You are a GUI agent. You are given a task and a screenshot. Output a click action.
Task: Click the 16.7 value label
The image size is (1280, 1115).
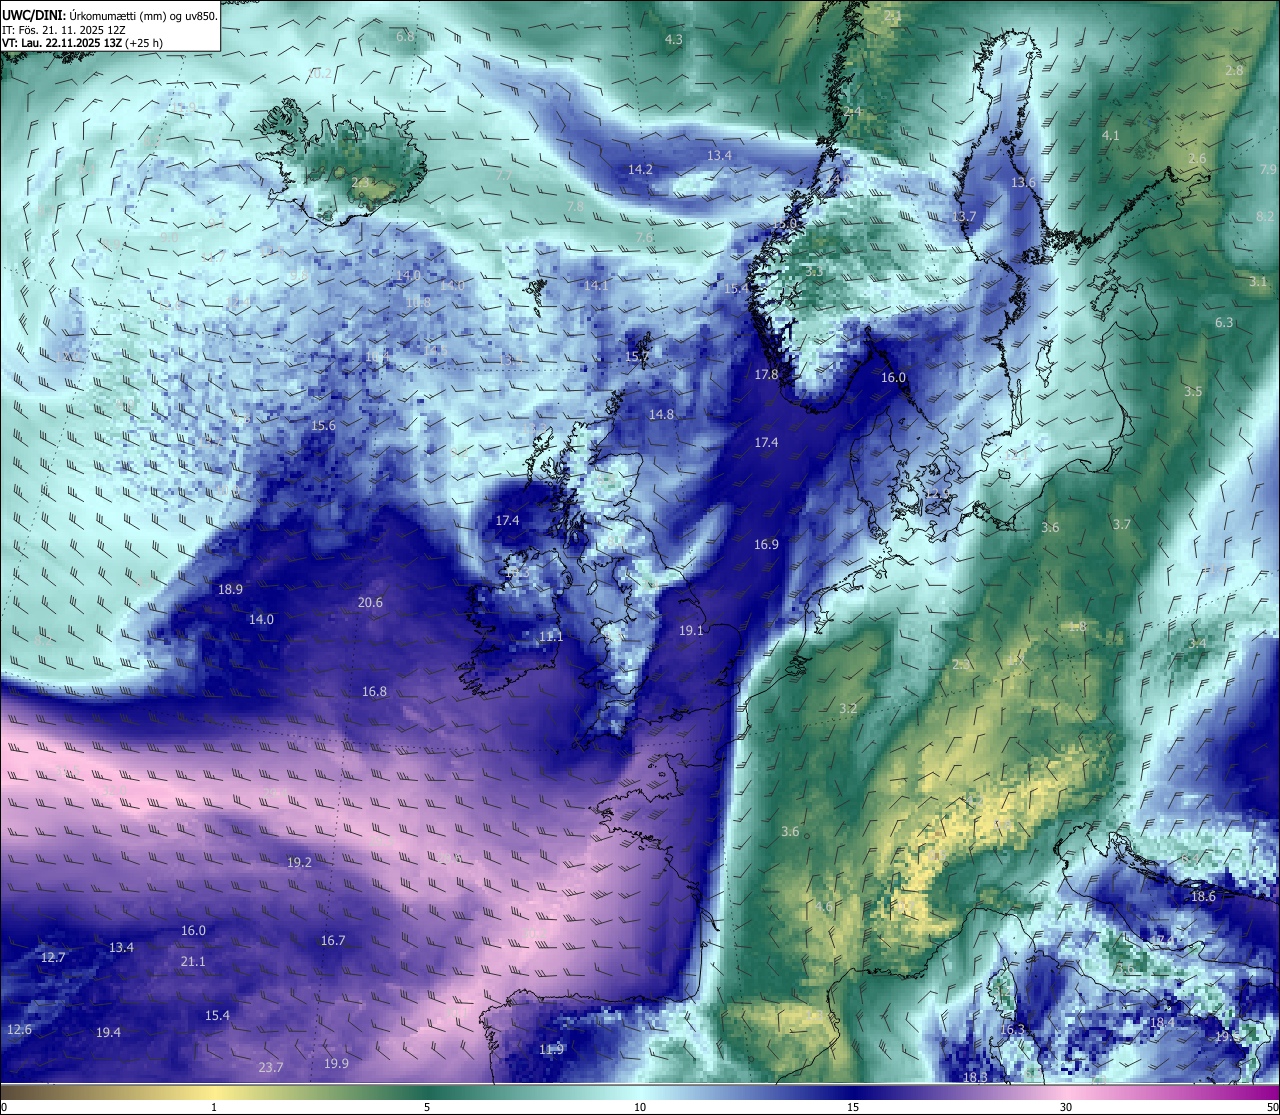click(333, 940)
